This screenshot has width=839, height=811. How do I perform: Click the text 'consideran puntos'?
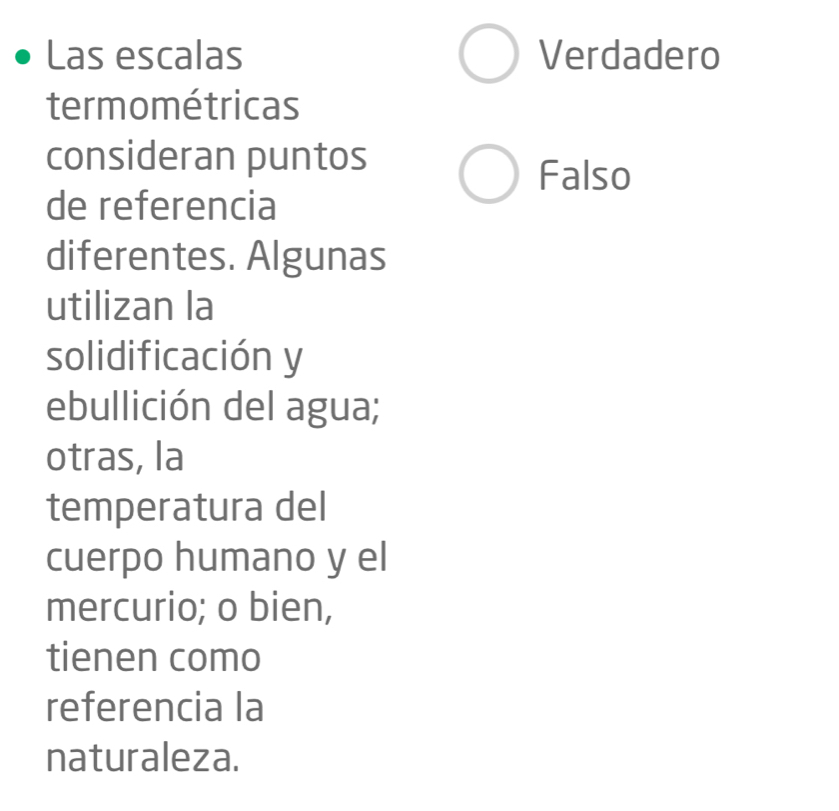207,157
